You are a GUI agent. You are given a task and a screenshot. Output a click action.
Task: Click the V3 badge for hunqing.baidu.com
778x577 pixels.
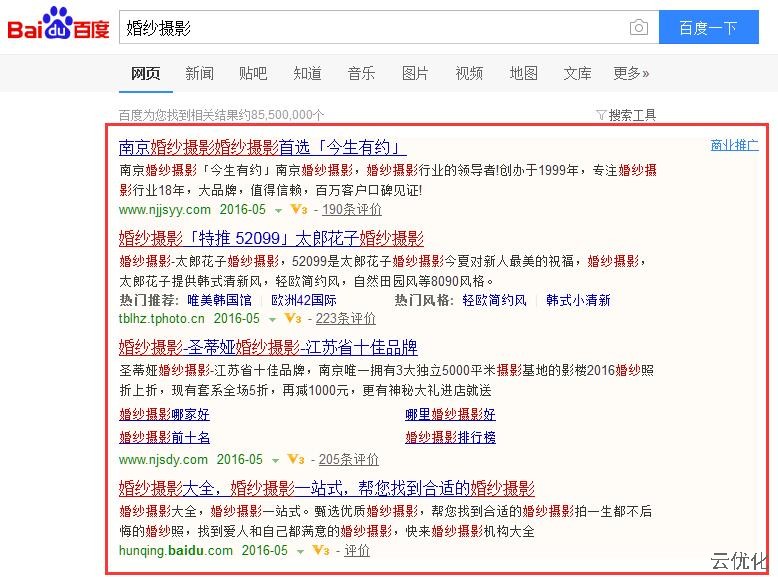pos(320,551)
